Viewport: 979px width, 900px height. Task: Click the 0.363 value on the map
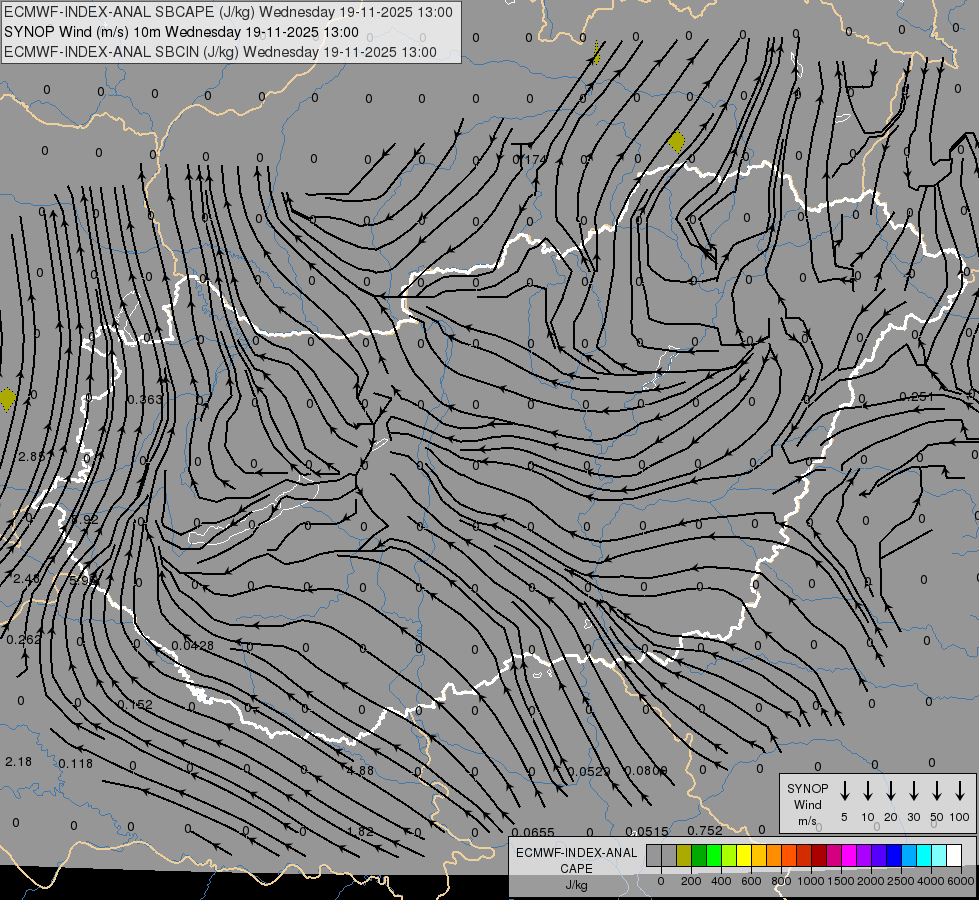[144, 399]
